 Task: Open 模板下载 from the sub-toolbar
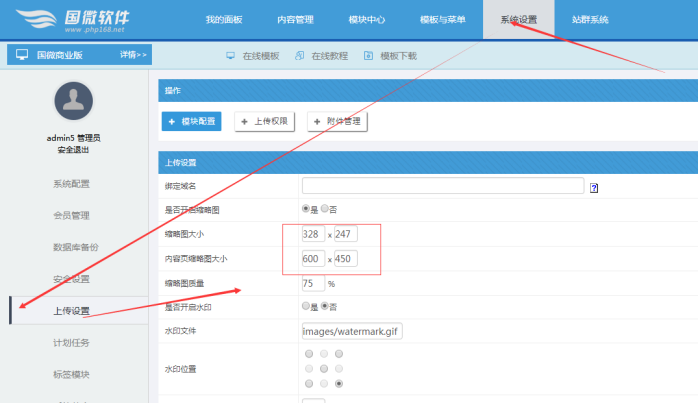point(390,55)
